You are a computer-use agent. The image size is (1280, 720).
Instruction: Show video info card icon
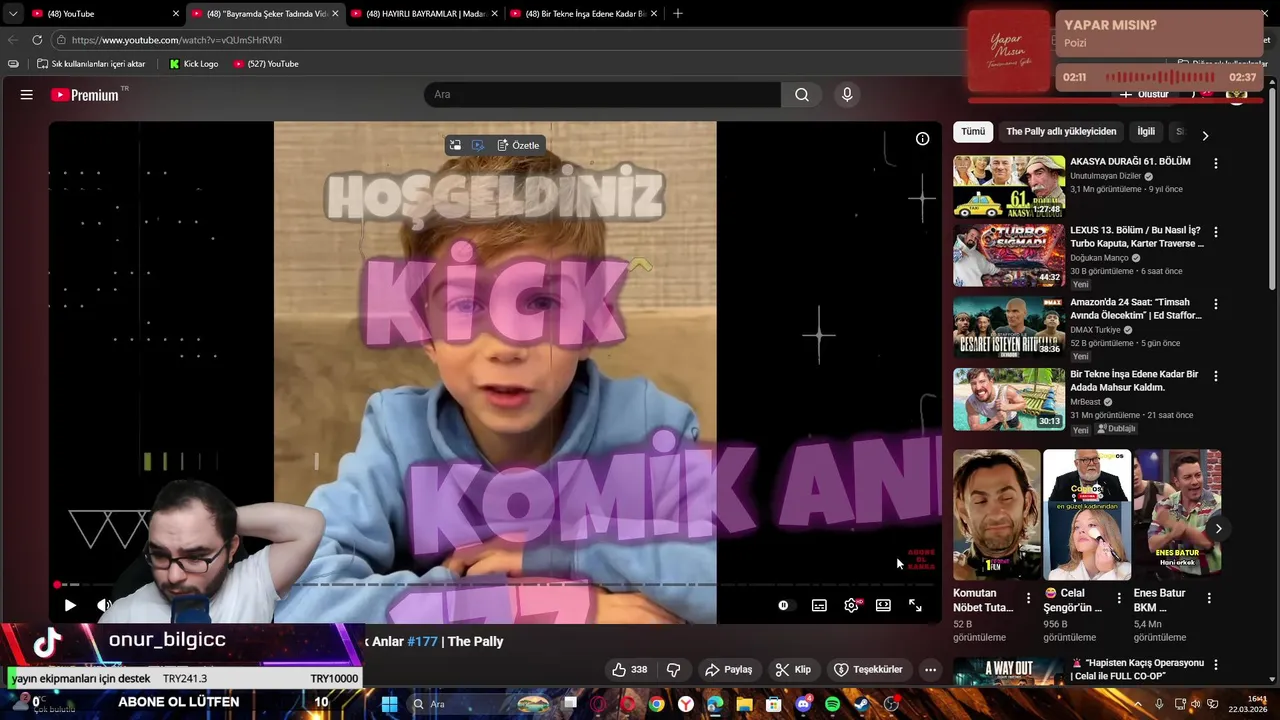pyautogui.click(x=923, y=139)
